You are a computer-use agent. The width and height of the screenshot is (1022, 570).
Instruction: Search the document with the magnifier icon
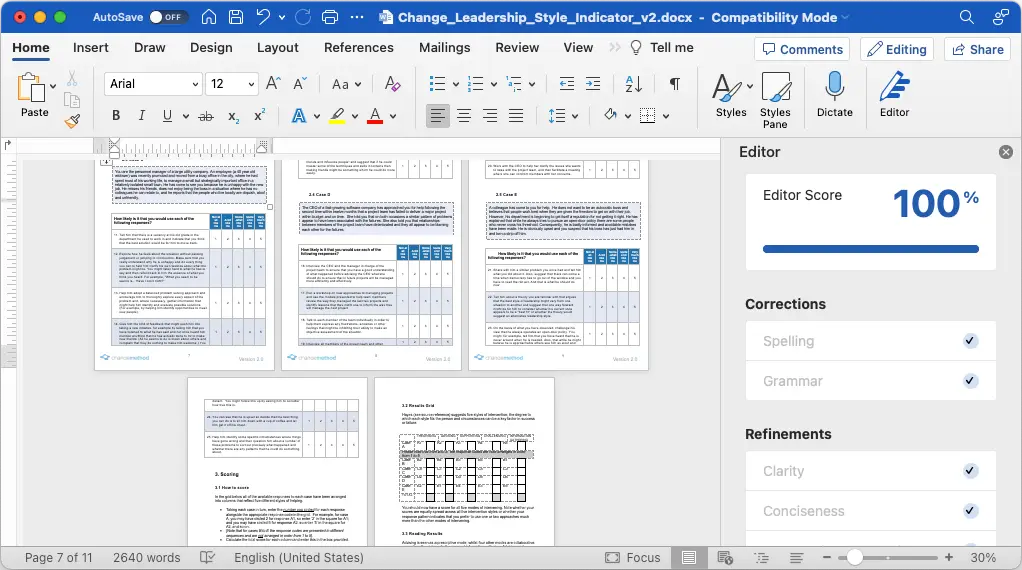pos(967,17)
